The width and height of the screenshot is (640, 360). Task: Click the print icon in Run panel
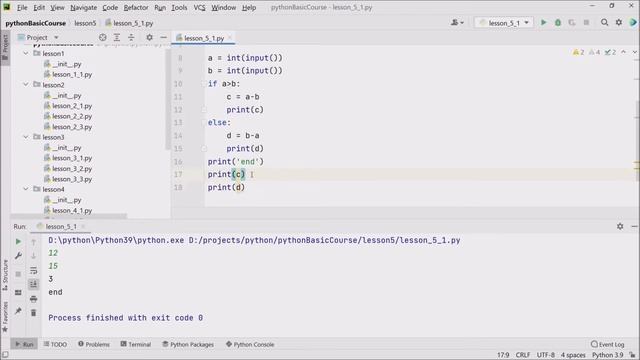pyautogui.click(x=33, y=299)
